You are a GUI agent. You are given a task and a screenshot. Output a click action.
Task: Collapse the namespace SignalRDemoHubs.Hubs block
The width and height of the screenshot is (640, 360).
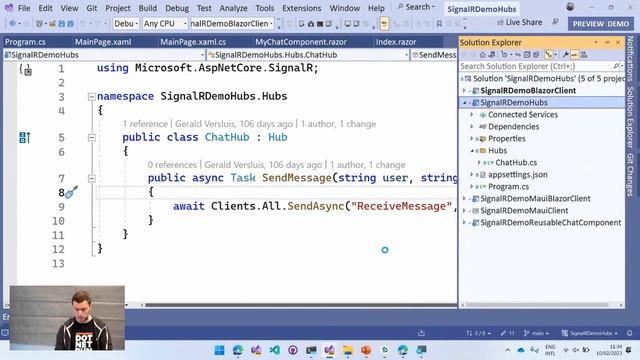[92, 97]
